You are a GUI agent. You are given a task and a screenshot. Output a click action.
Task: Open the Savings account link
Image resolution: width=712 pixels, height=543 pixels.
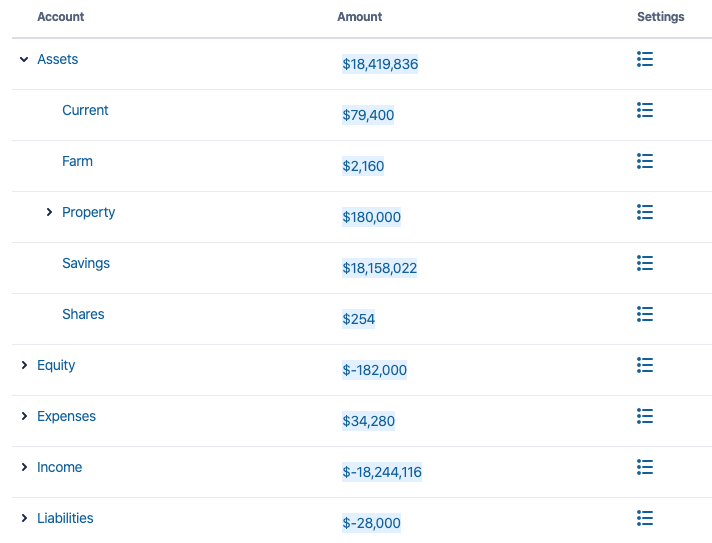[86, 264]
